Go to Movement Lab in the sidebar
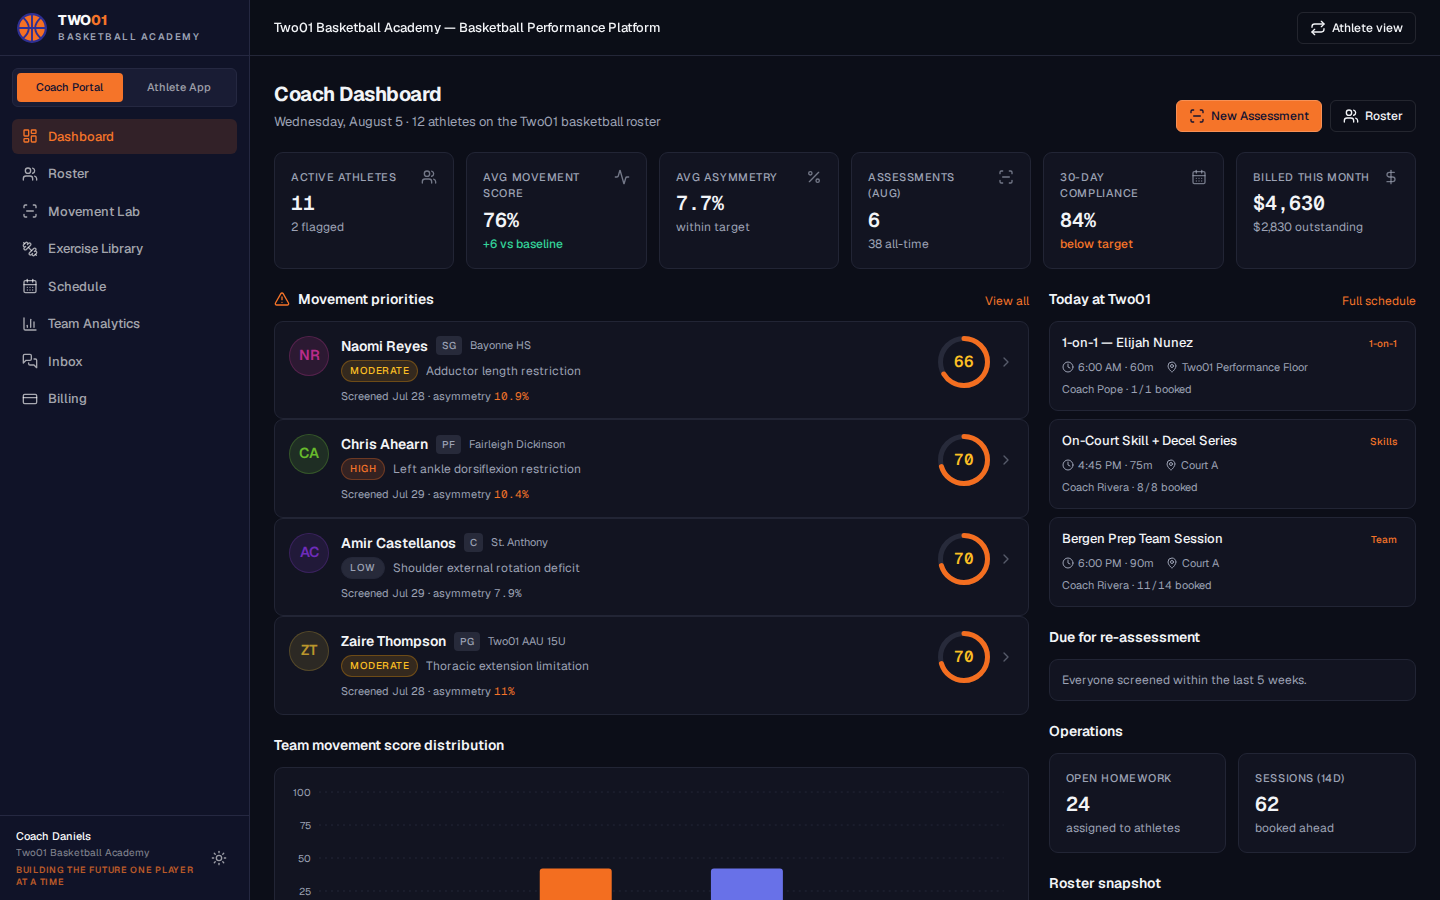 [124, 212]
